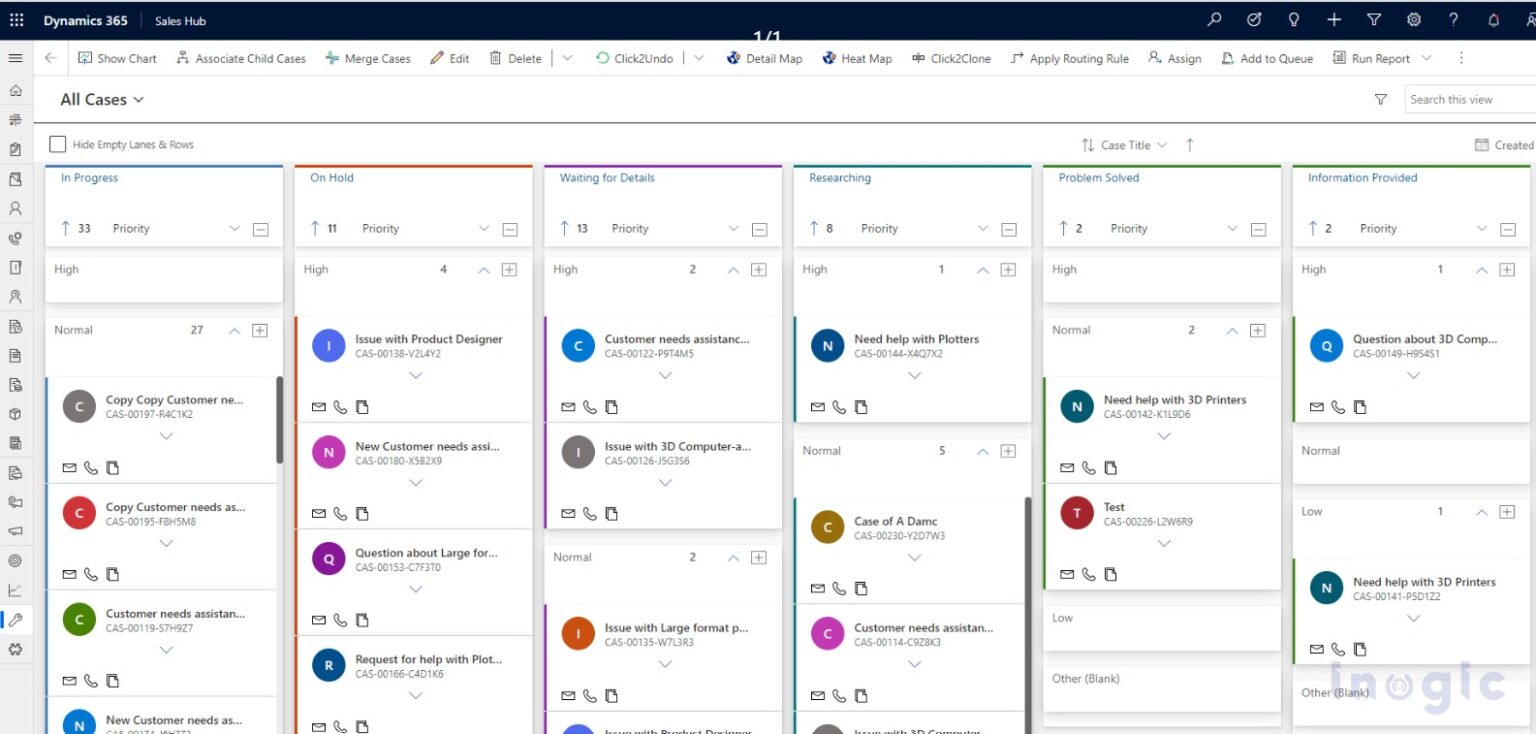Click avatar Q on Question about Large for card
The width and height of the screenshot is (1536, 734).
328,559
